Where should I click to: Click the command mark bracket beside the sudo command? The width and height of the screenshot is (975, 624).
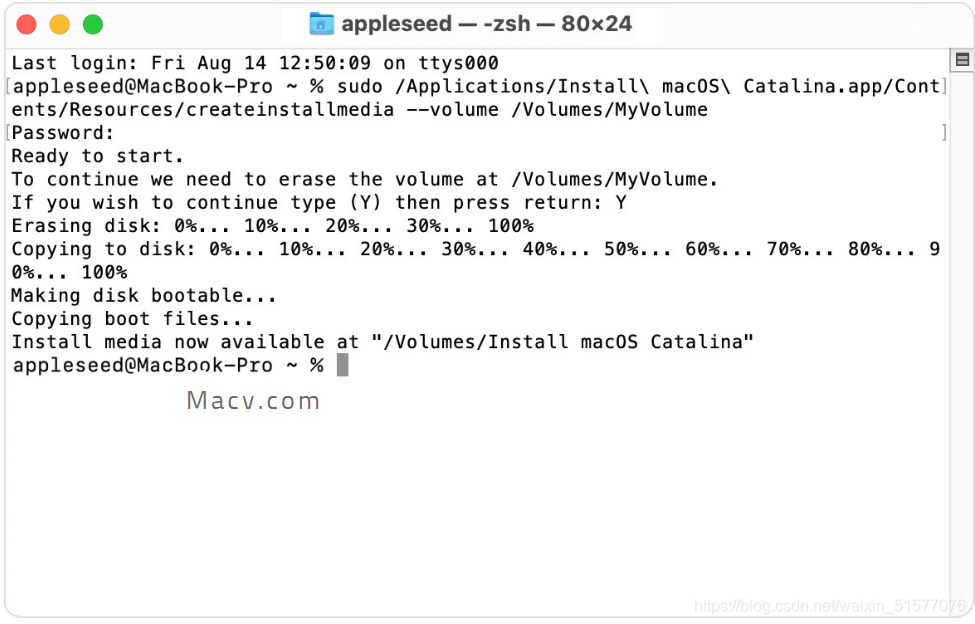(x=7, y=86)
